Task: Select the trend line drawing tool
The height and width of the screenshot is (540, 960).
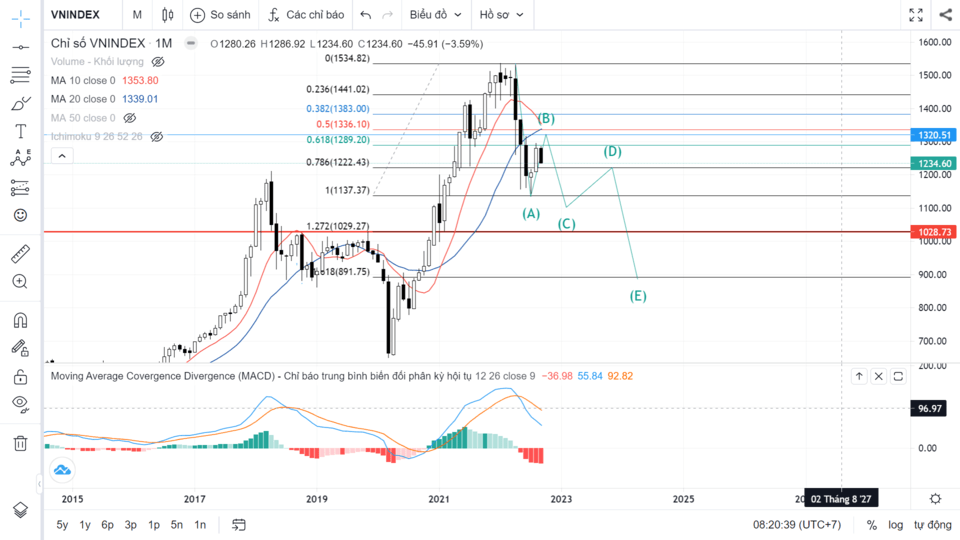Action: (20, 47)
